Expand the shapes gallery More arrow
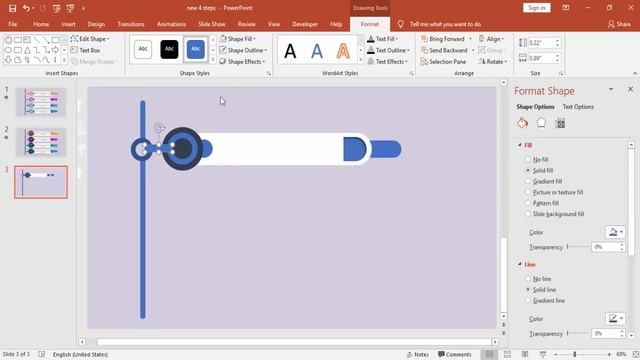The width and height of the screenshot is (640, 360). point(64,60)
